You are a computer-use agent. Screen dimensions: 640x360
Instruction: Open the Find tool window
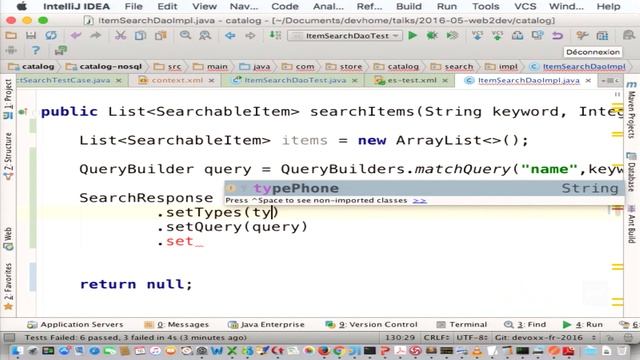pyautogui.click(x=525, y=324)
